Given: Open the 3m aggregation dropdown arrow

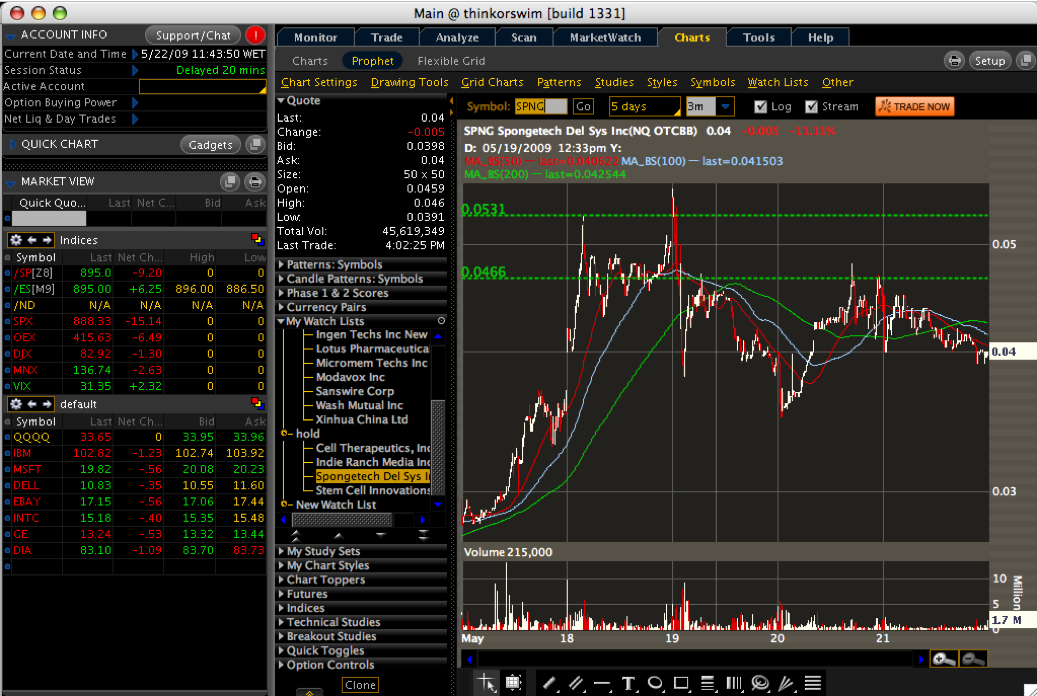Looking at the screenshot, I should 726,107.
